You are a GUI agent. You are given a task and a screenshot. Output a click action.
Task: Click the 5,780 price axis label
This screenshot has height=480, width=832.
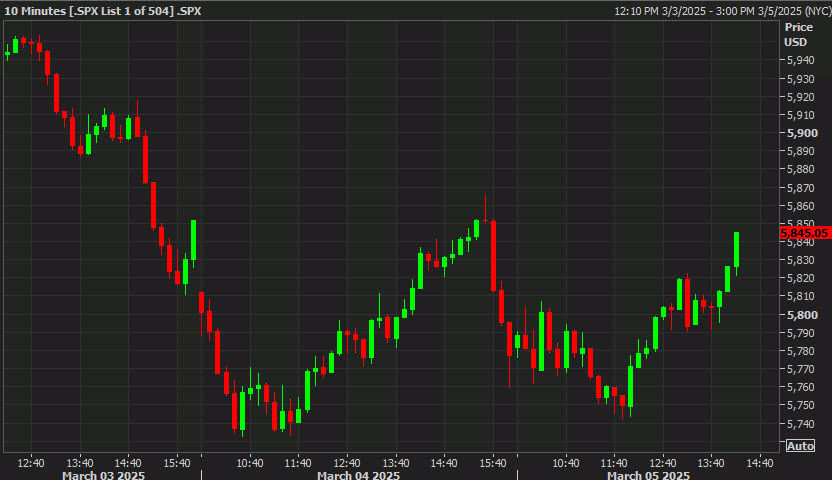801,351
